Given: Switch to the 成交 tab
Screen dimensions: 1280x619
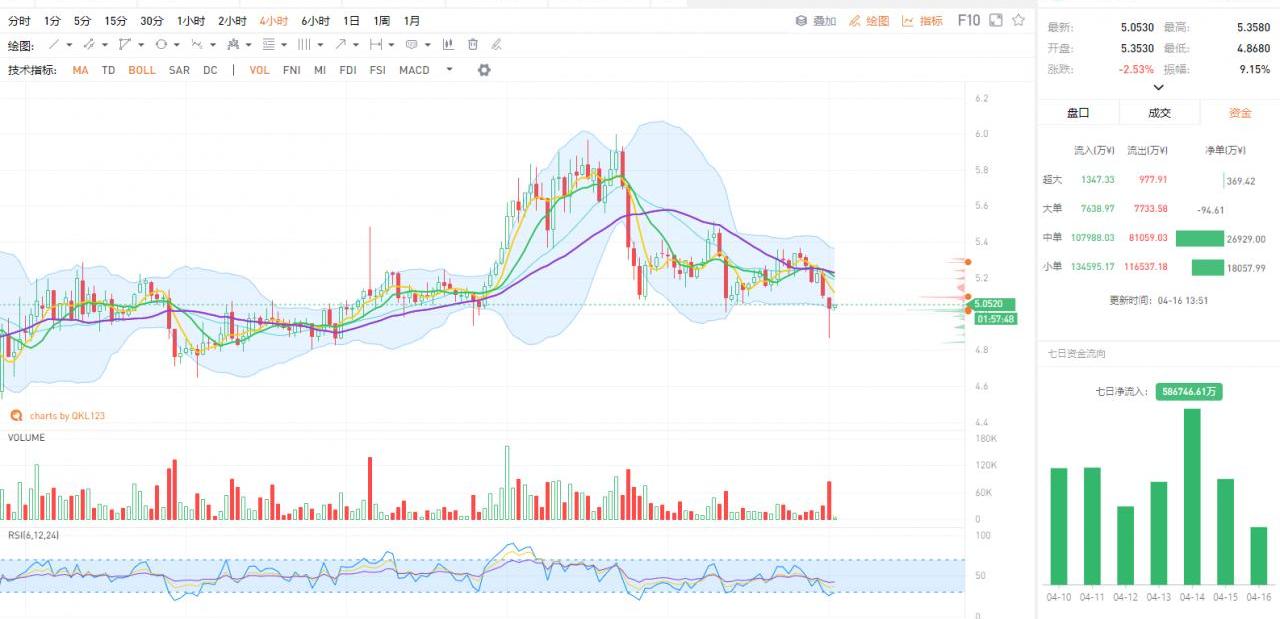Looking at the screenshot, I should pyautogui.click(x=1159, y=113).
